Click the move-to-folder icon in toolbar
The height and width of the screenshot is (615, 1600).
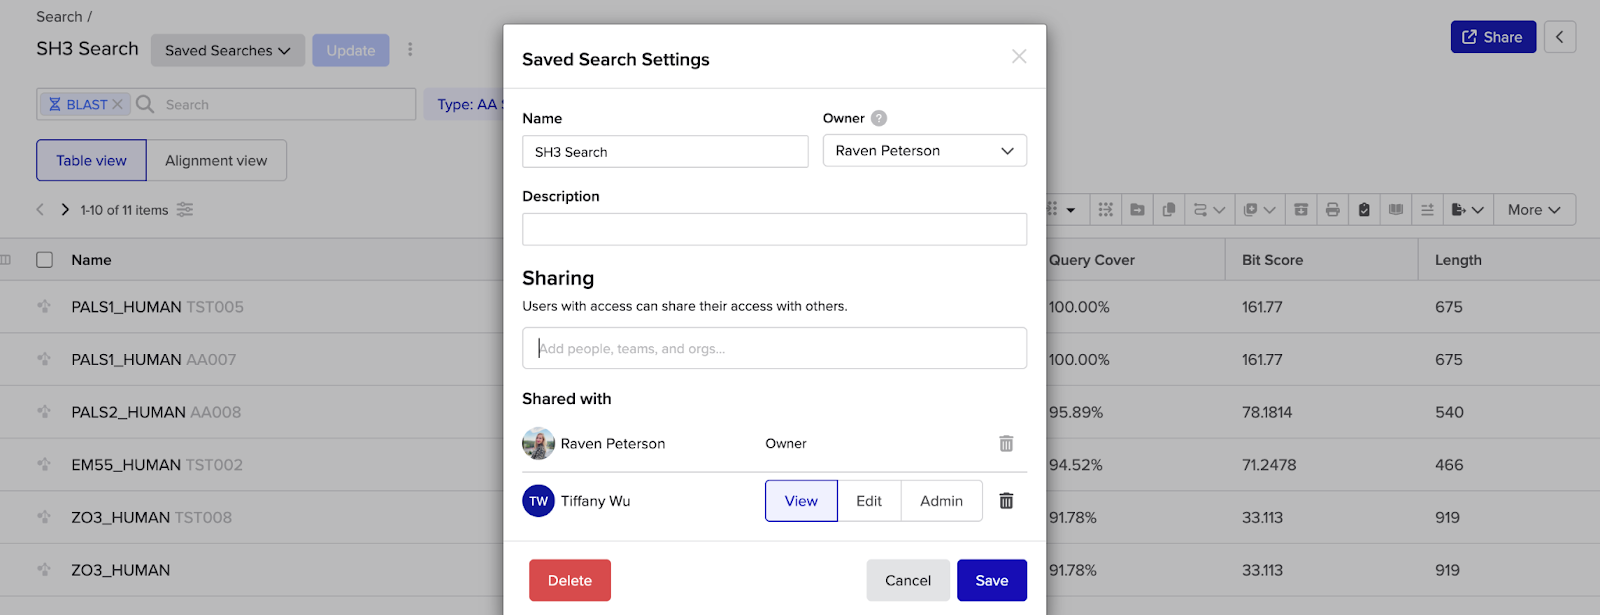click(x=1137, y=210)
